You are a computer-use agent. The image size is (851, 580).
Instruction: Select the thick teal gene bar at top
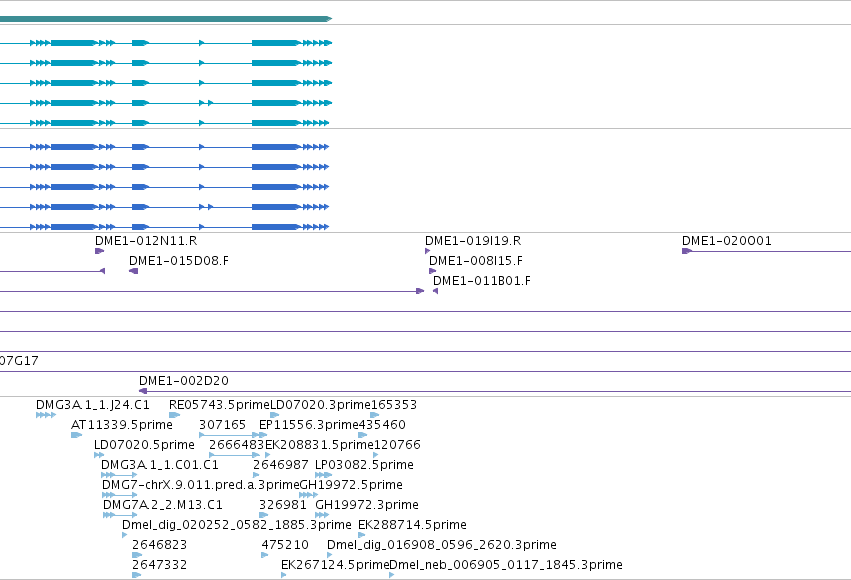tap(166, 19)
